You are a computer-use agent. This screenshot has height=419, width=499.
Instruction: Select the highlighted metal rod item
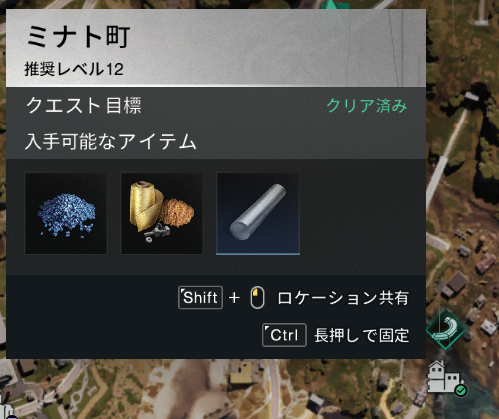coord(258,214)
